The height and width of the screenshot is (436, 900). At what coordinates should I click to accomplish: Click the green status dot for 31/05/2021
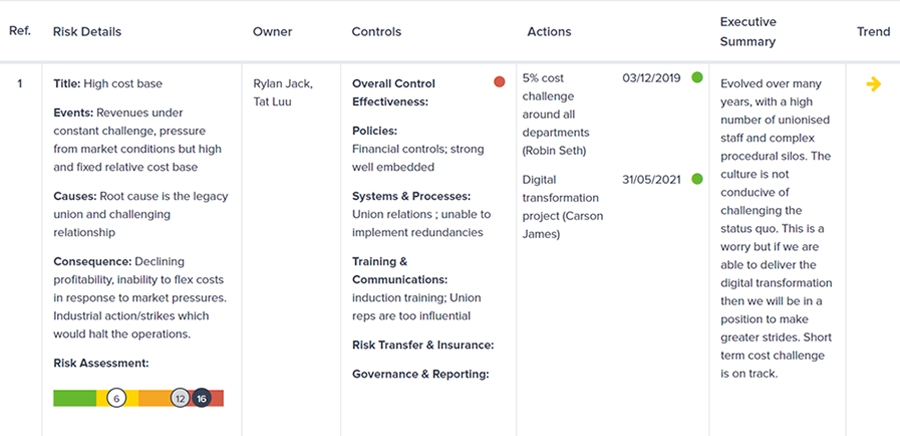697,179
